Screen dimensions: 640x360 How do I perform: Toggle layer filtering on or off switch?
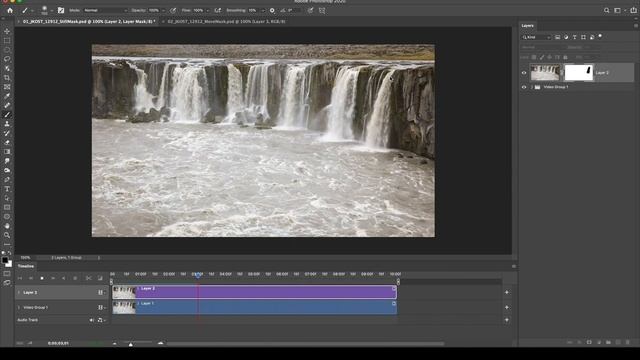tap(600, 36)
